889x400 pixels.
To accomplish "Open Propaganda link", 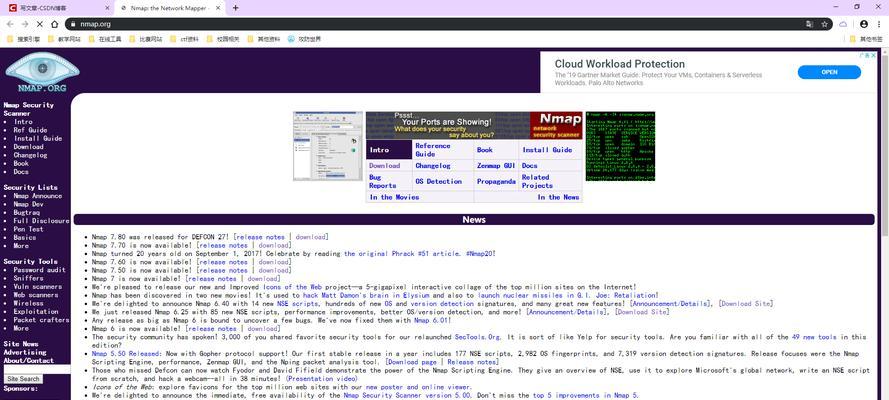I will point(496,182).
